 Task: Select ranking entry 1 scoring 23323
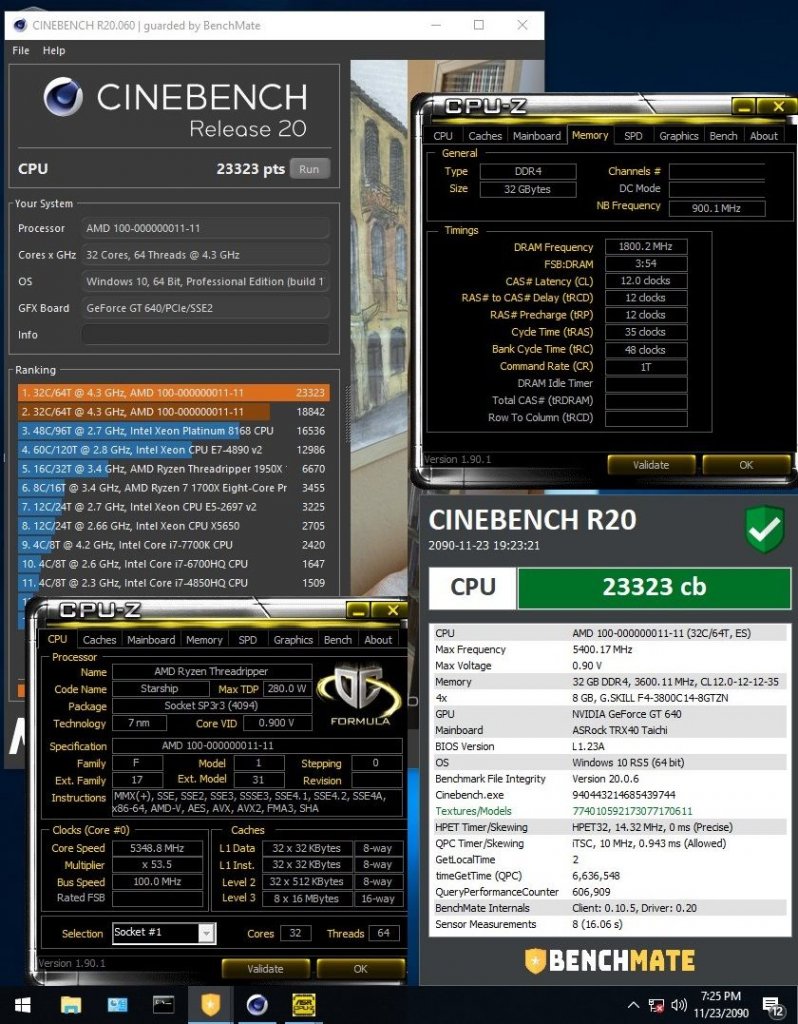point(174,392)
